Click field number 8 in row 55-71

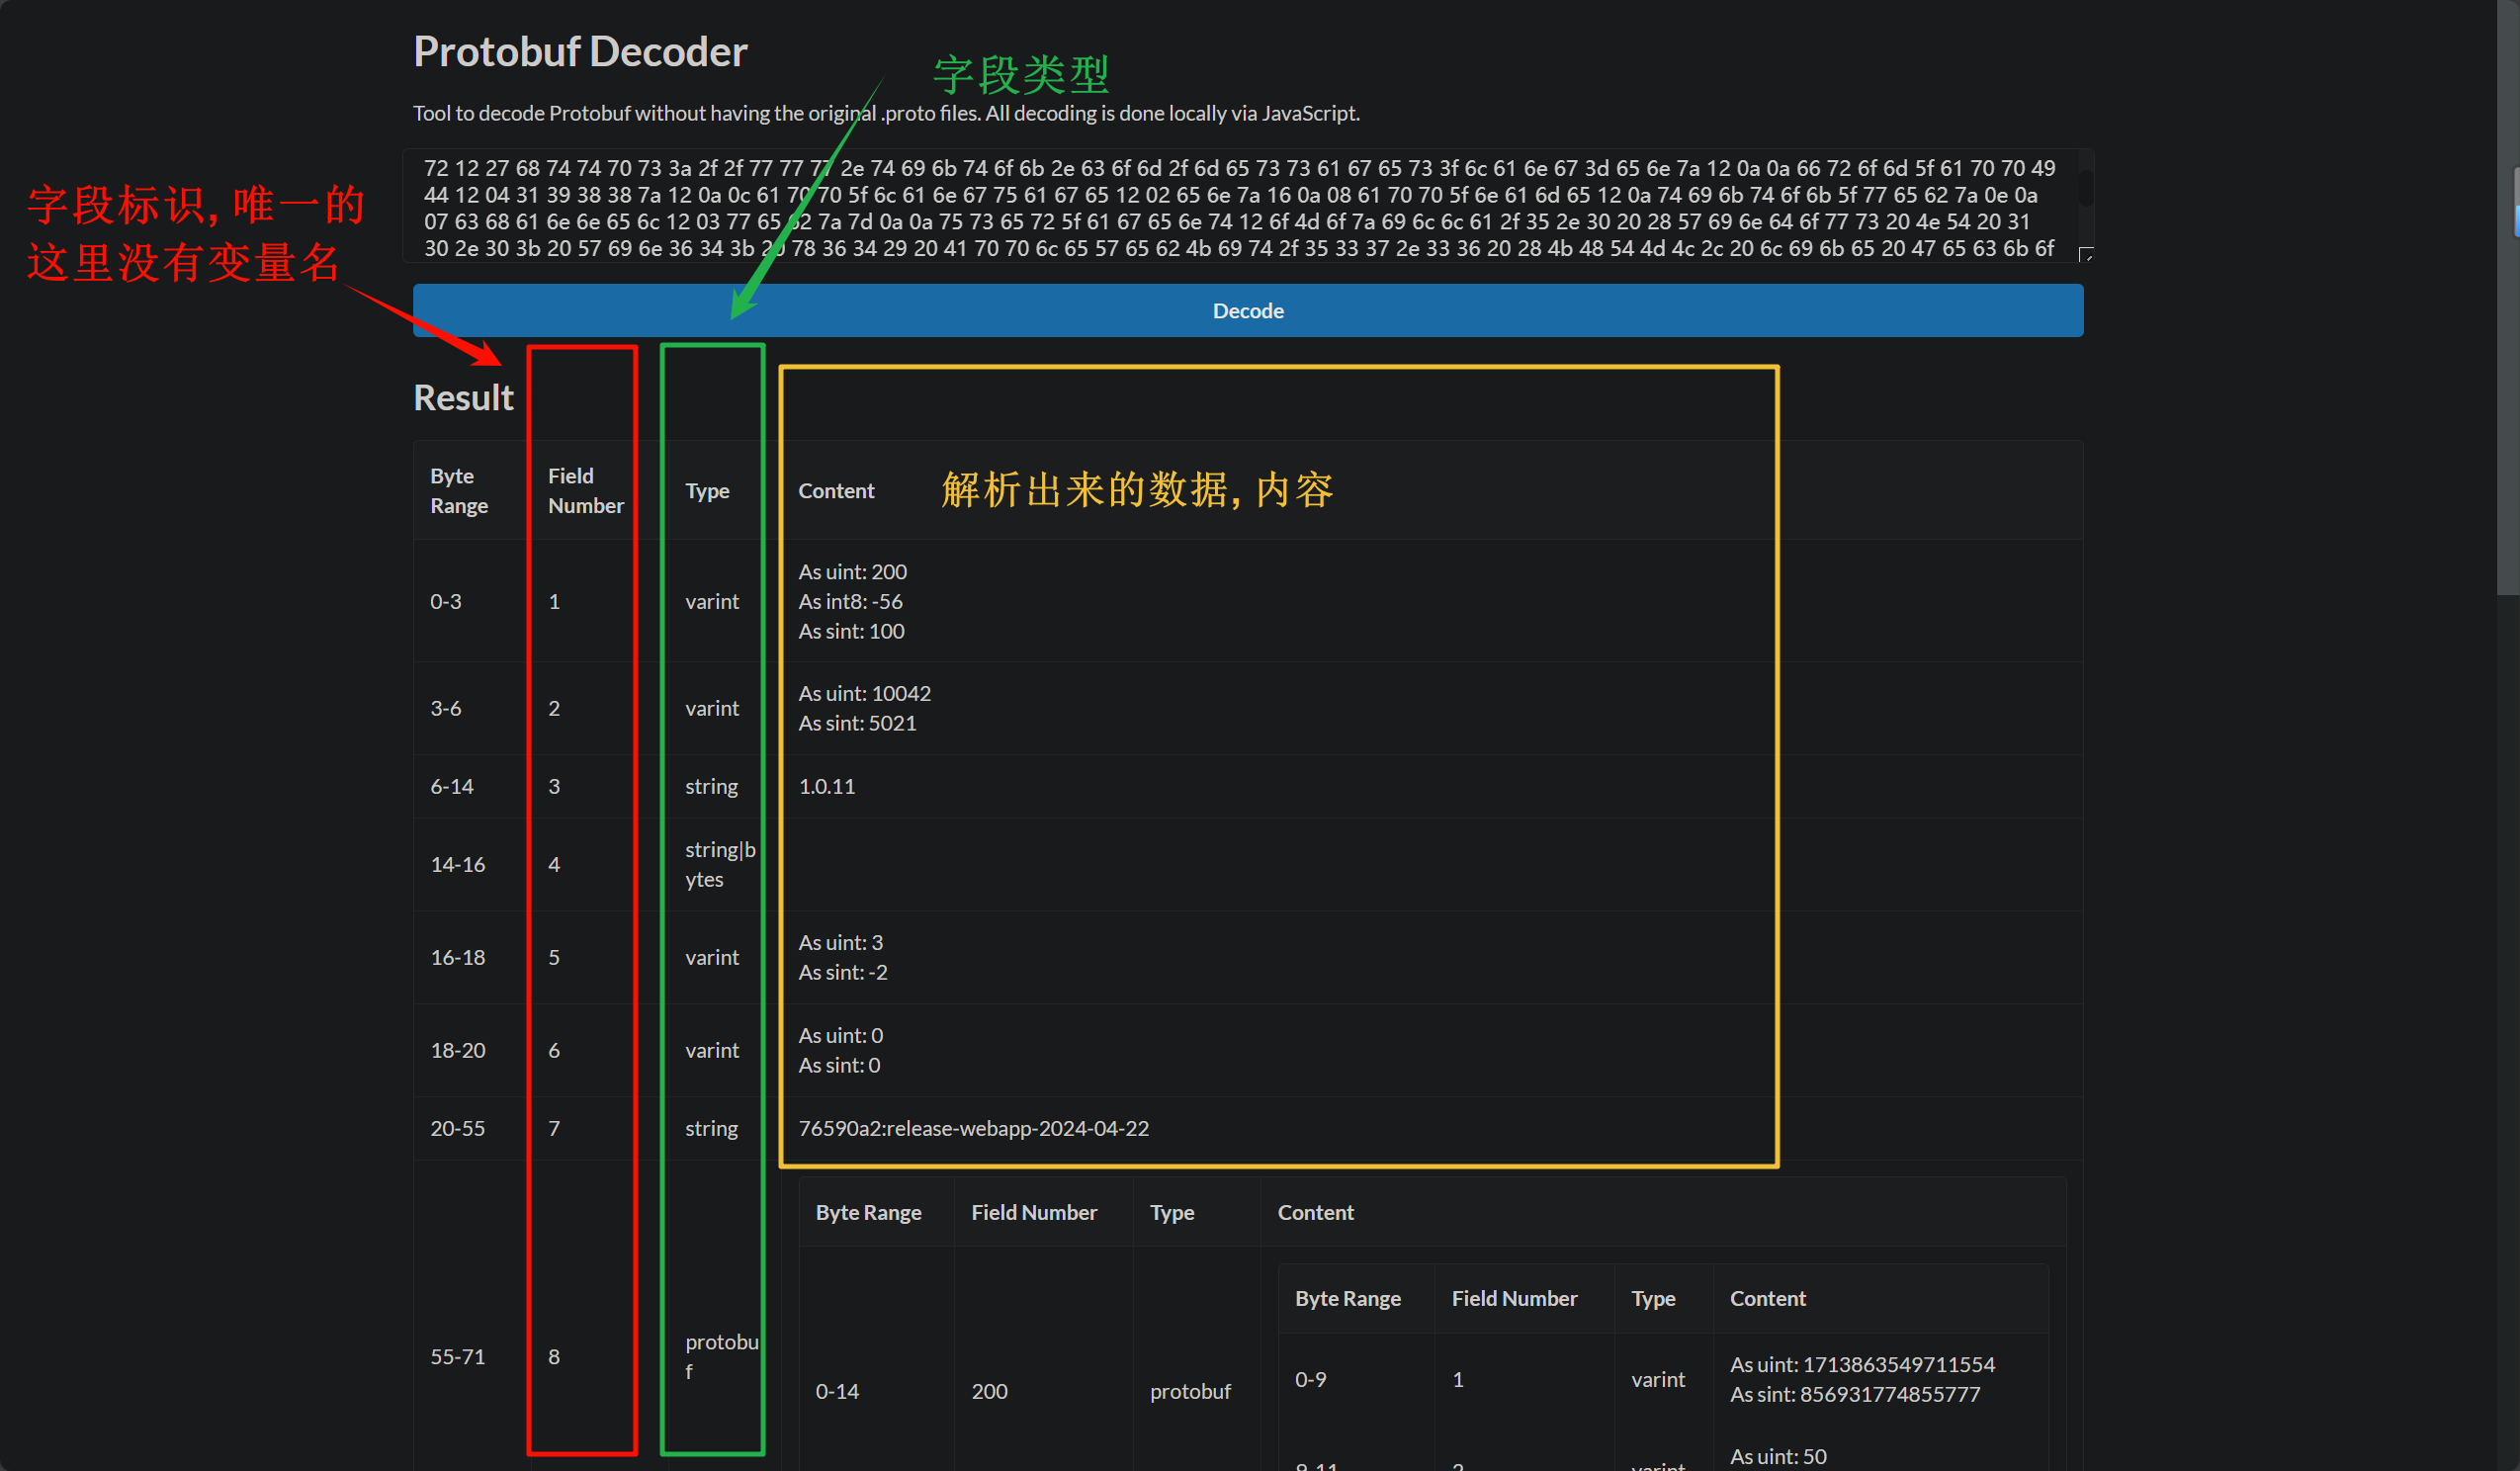point(554,1356)
